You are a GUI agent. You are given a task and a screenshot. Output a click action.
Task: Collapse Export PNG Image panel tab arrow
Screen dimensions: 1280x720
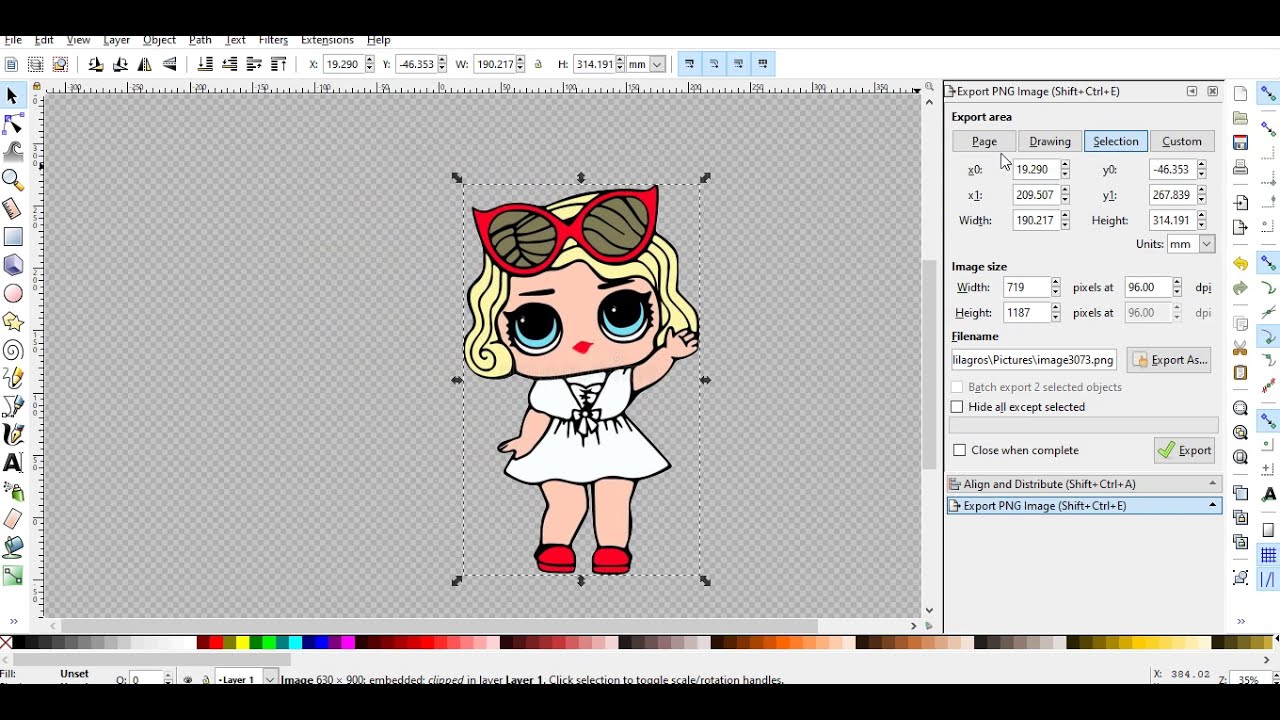(1213, 506)
